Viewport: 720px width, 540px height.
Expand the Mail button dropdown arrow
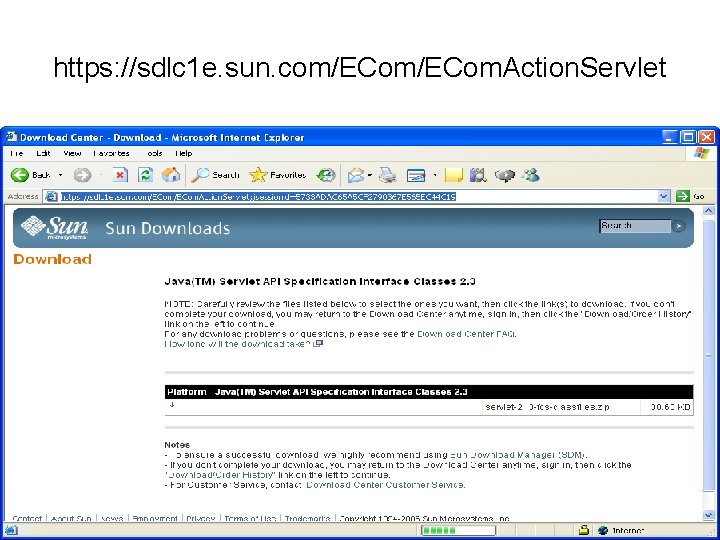tap(370, 175)
